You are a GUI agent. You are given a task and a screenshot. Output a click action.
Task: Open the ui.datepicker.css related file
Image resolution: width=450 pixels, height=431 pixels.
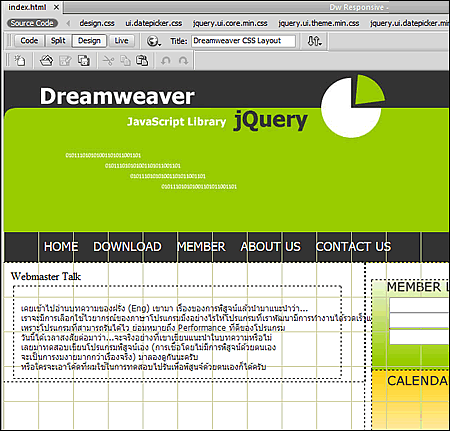click(154, 23)
